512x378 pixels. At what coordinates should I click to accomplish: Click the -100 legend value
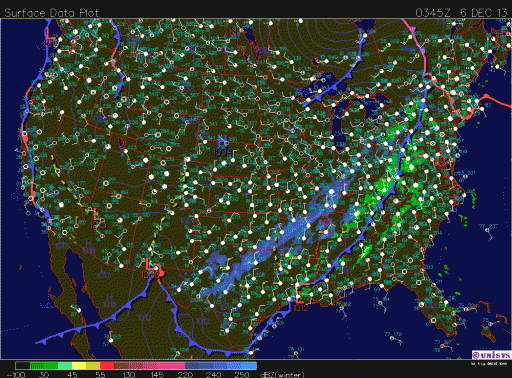click(16, 374)
